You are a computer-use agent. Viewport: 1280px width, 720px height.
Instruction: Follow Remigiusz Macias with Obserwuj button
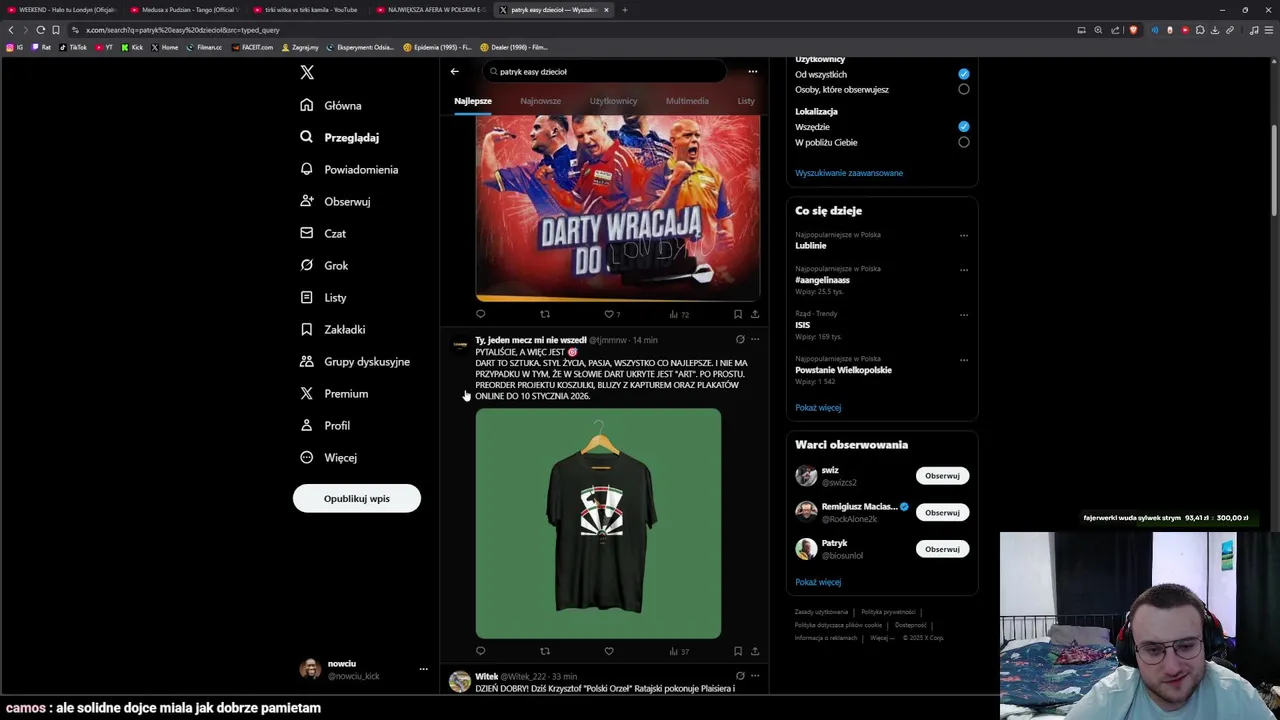pos(942,512)
